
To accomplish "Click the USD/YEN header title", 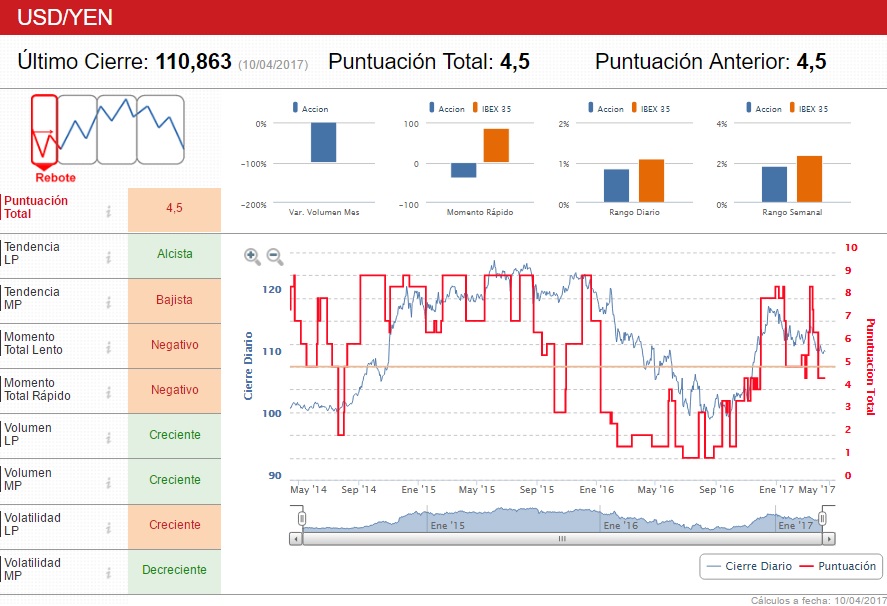I will 64,18.
